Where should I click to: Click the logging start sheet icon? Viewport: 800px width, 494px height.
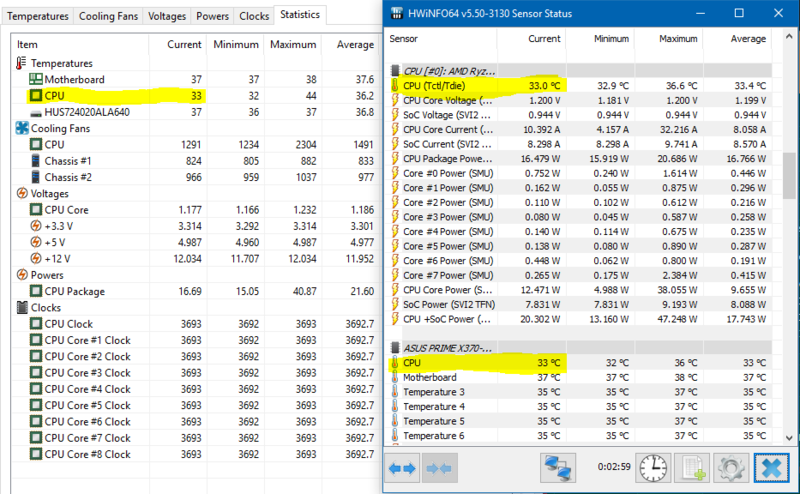(691, 468)
